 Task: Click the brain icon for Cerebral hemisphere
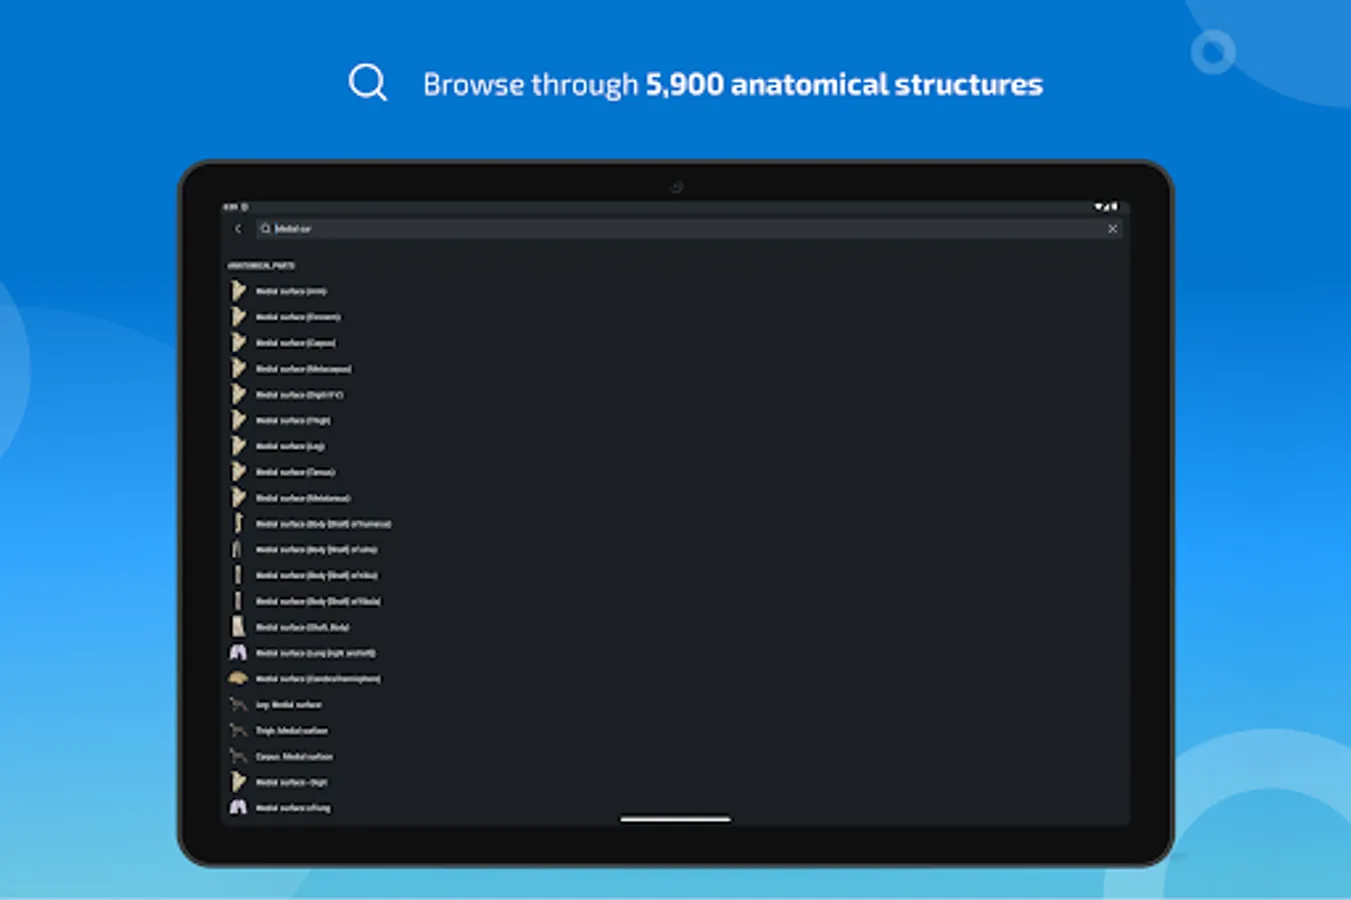pos(238,679)
